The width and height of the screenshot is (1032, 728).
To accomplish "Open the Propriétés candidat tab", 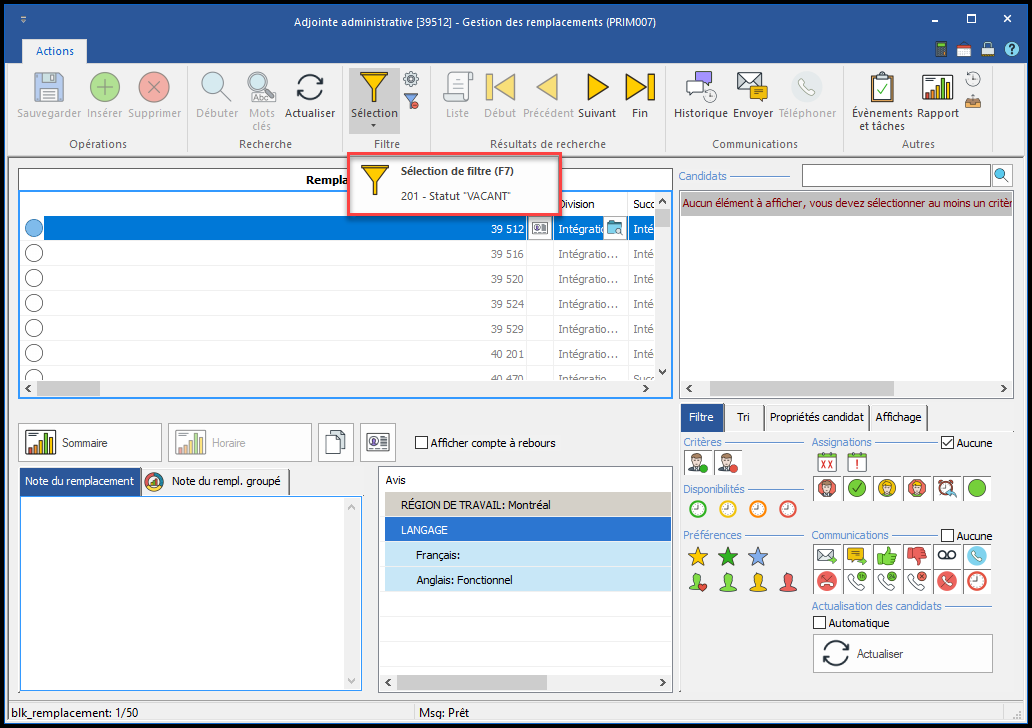I will pyautogui.click(x=816, y=417).
